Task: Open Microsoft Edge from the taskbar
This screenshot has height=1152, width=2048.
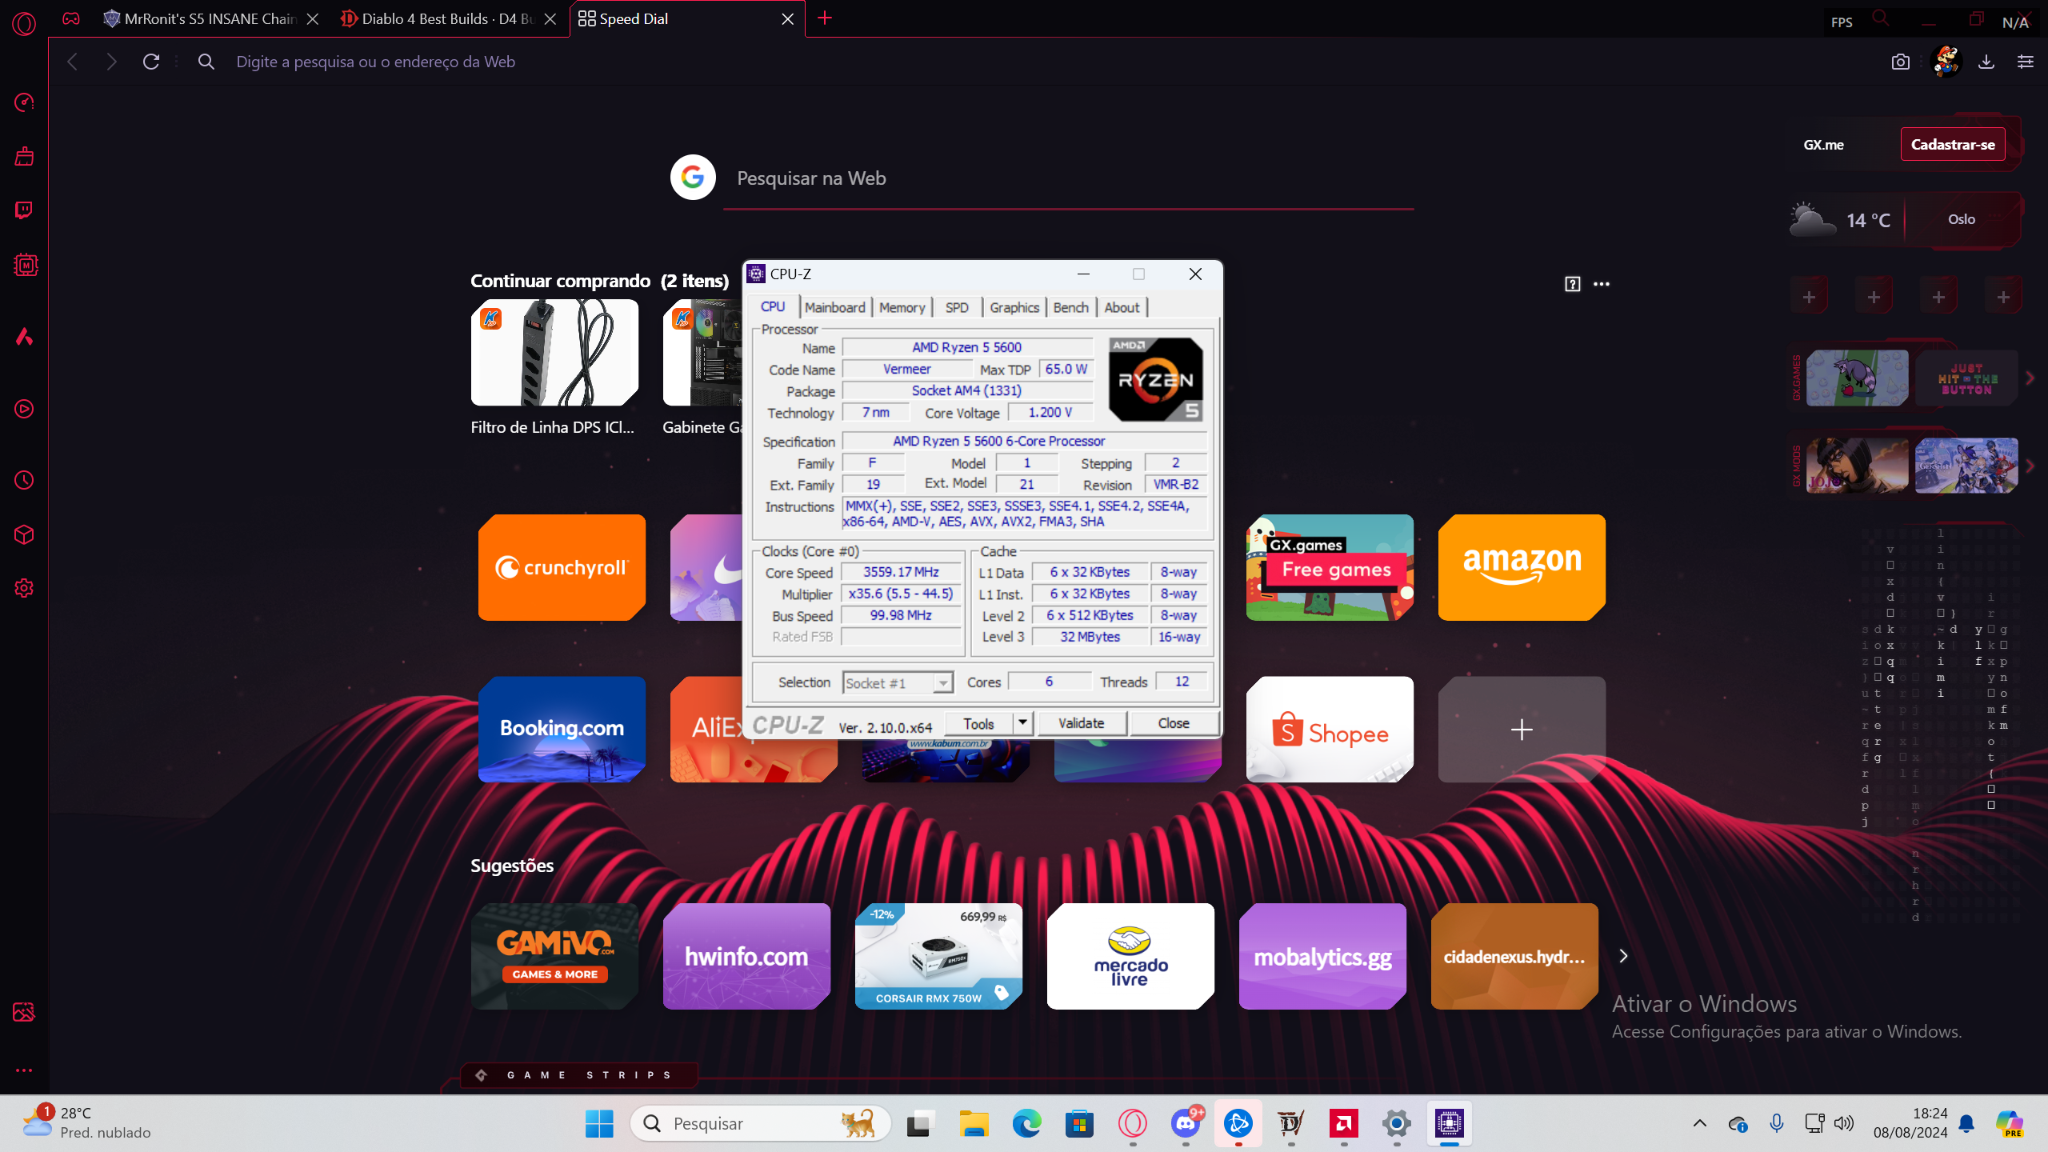Action: click(x=1026, y=1124)
